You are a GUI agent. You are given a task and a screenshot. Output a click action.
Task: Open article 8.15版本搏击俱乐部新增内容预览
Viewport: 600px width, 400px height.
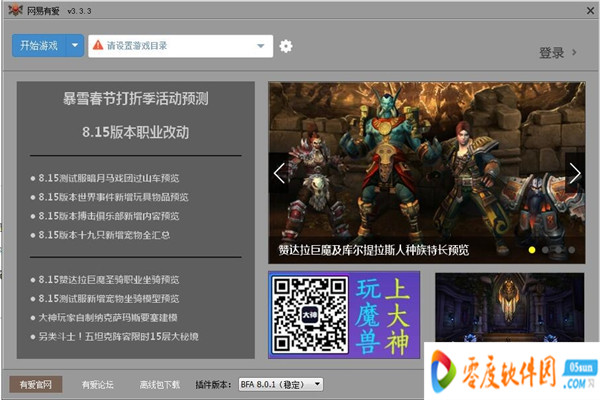(109, 216)
